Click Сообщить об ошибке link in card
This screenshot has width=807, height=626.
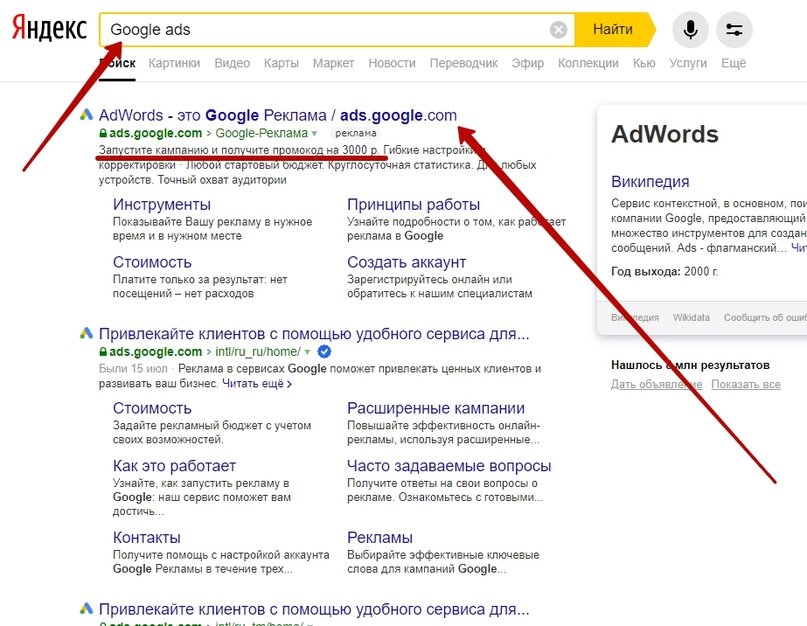(765, 318)
